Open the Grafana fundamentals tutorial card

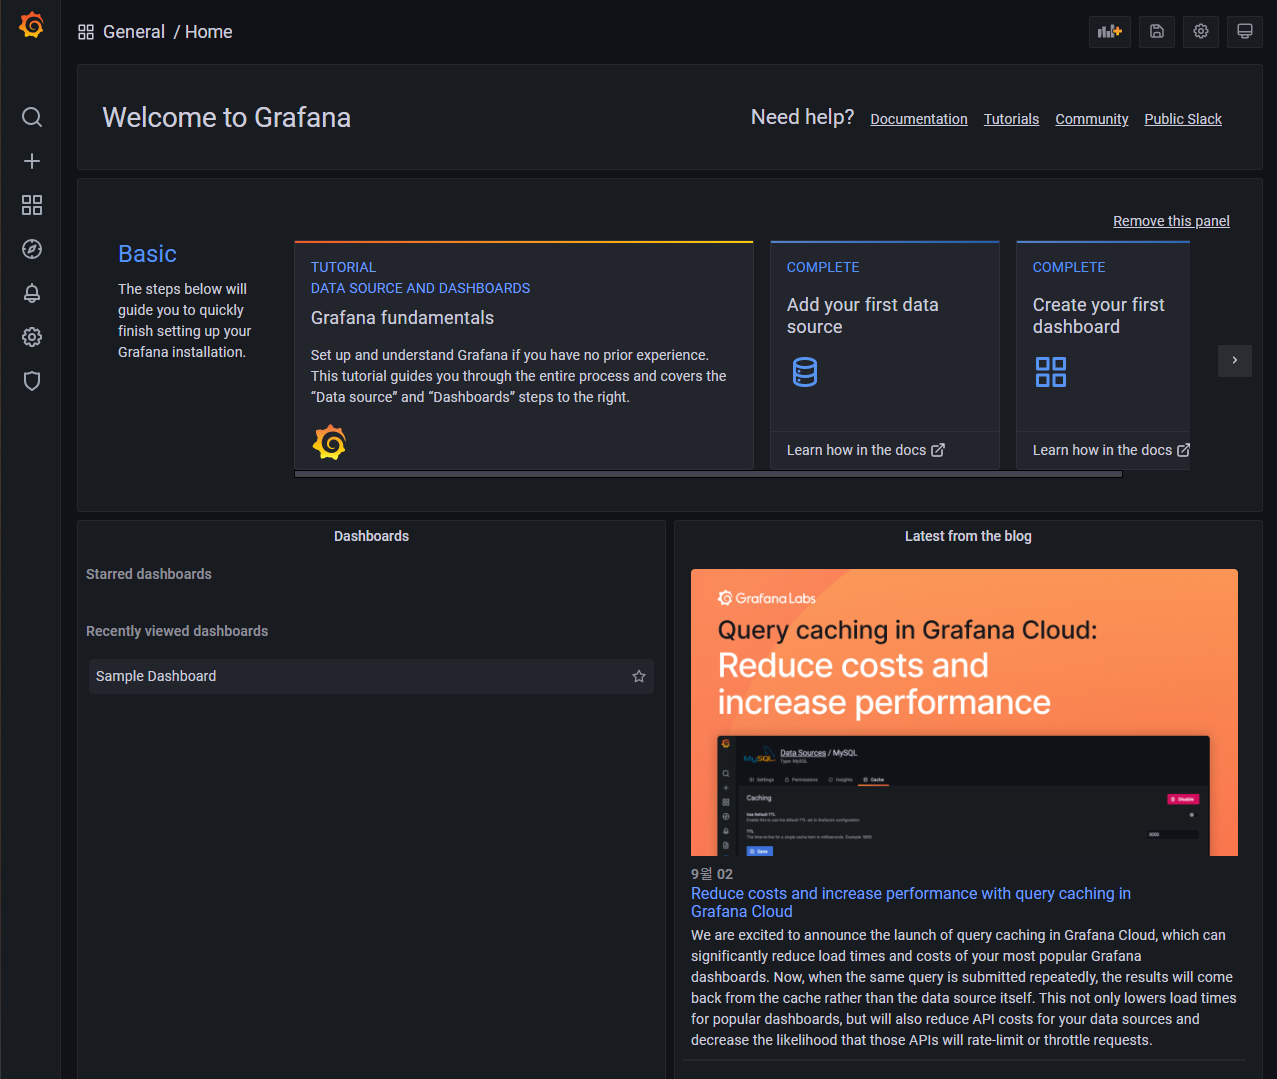(524, 355)
